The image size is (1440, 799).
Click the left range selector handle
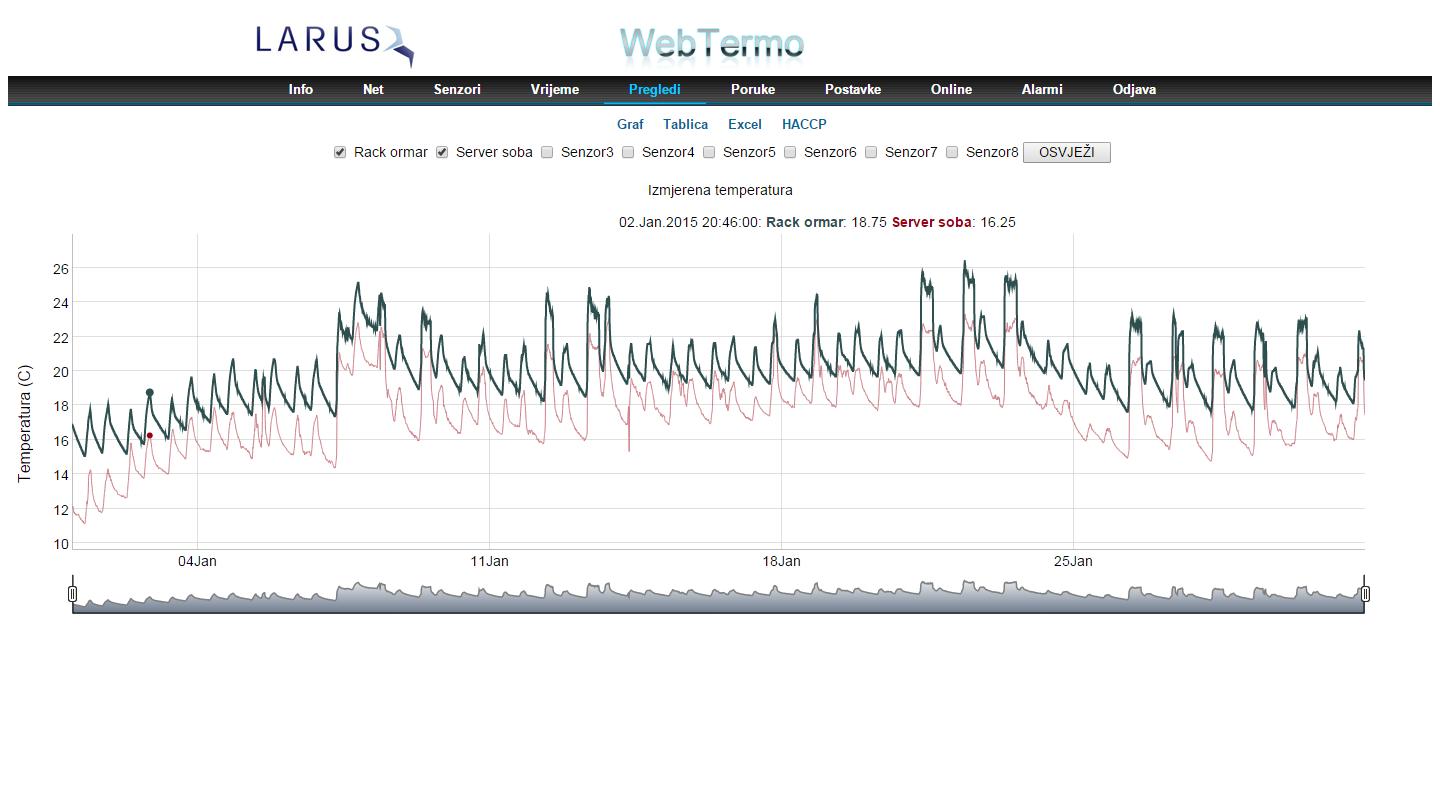pyautogui.click(x=73, y=594)
